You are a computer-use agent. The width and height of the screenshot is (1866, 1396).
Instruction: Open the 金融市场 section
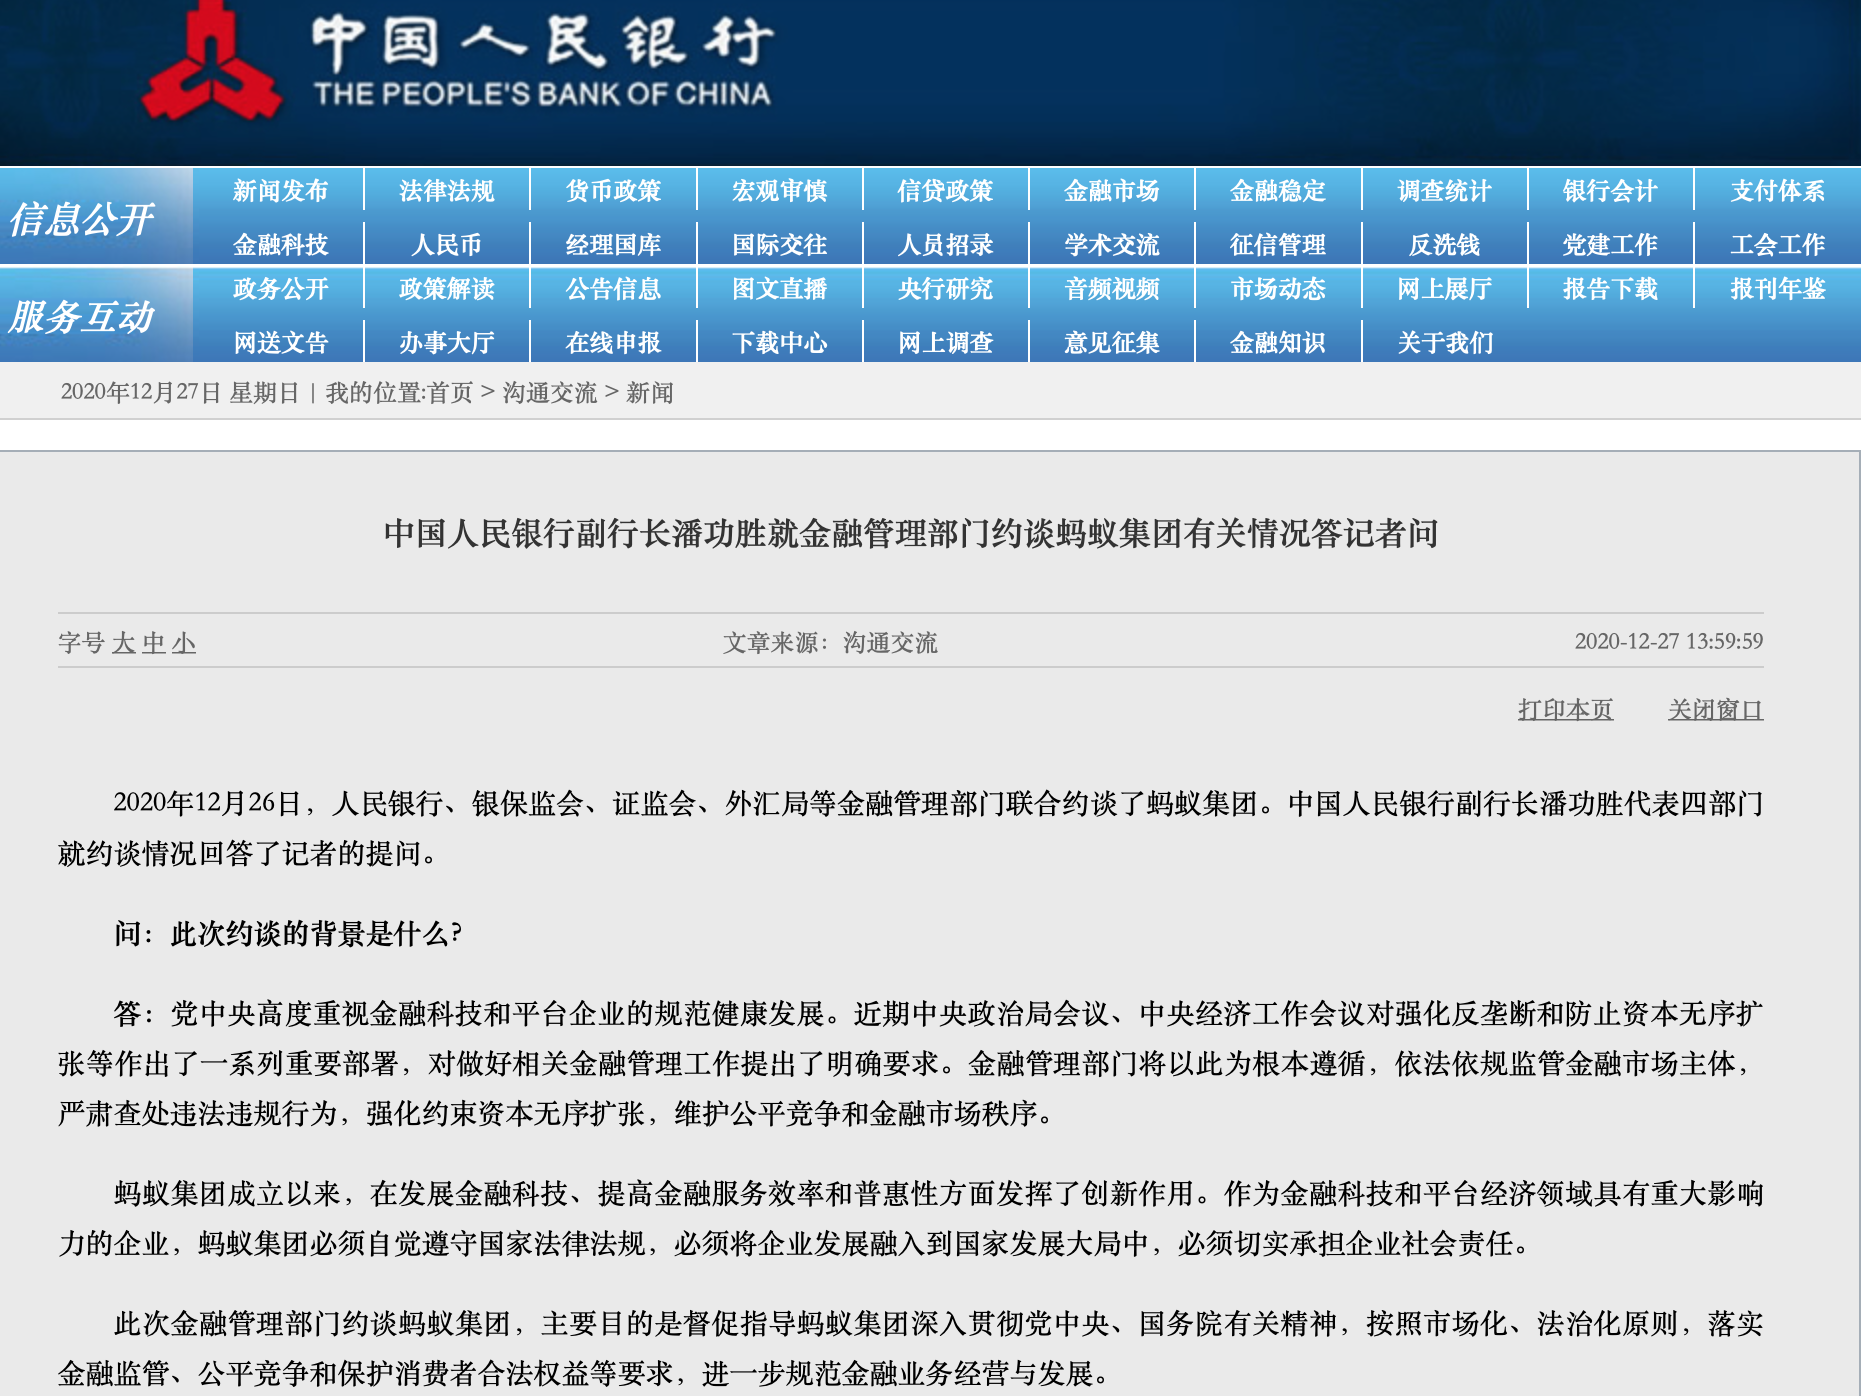[1111, 191]
